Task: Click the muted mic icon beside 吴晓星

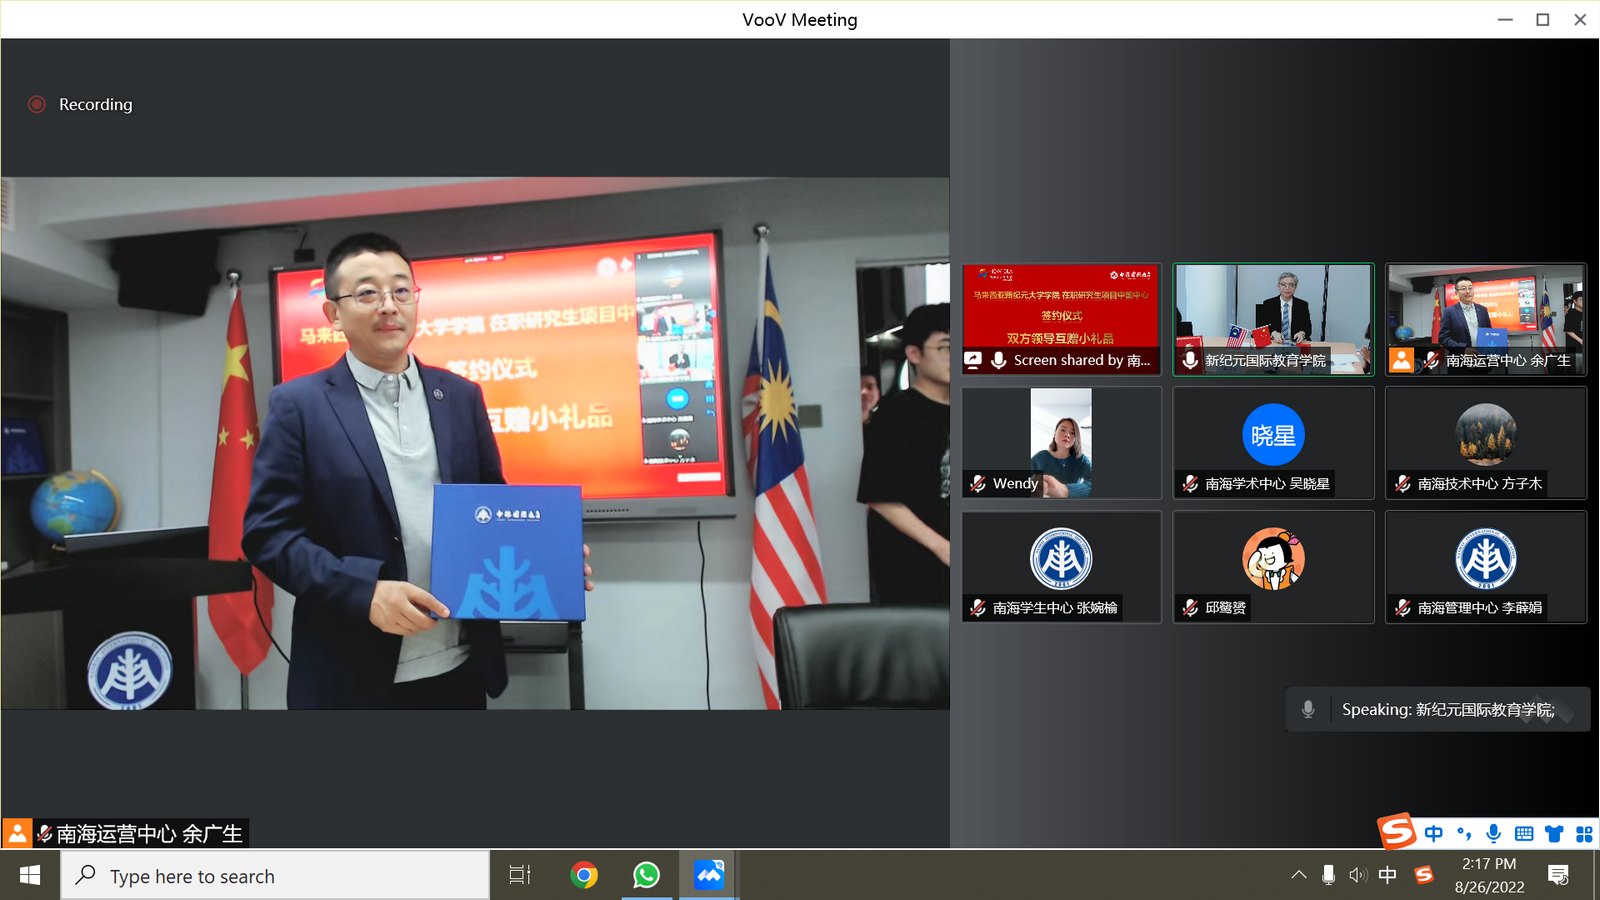Action: coord(1190,484)
